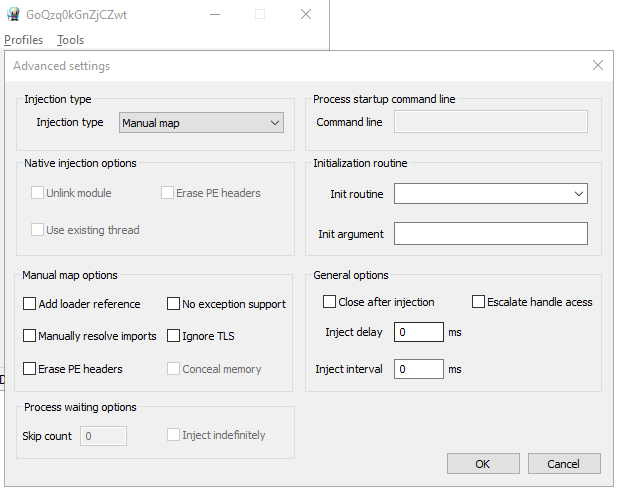
Task: Click the Init argument text field
Action: 490,233
